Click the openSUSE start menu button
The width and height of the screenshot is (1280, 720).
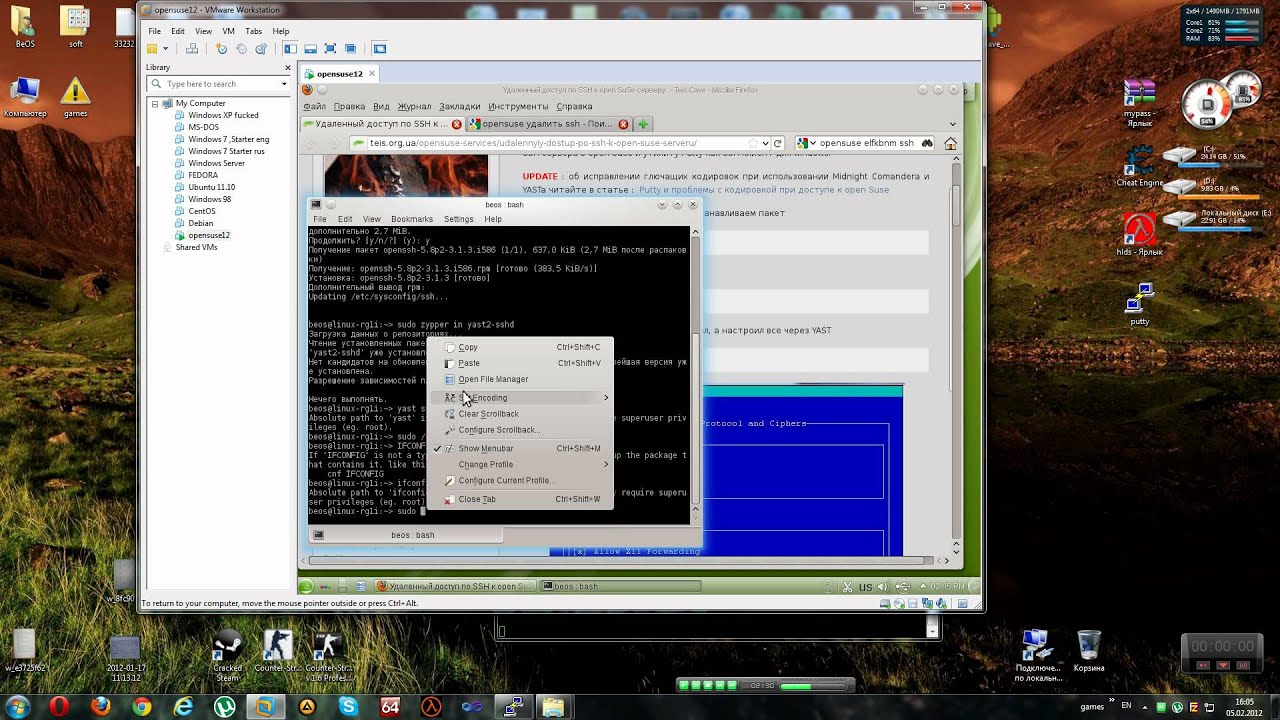306,587
